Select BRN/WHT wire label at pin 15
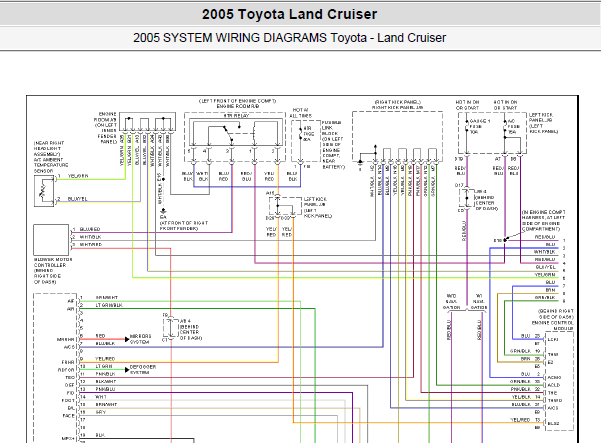601x443 pixels. click(x=106, y=405)
